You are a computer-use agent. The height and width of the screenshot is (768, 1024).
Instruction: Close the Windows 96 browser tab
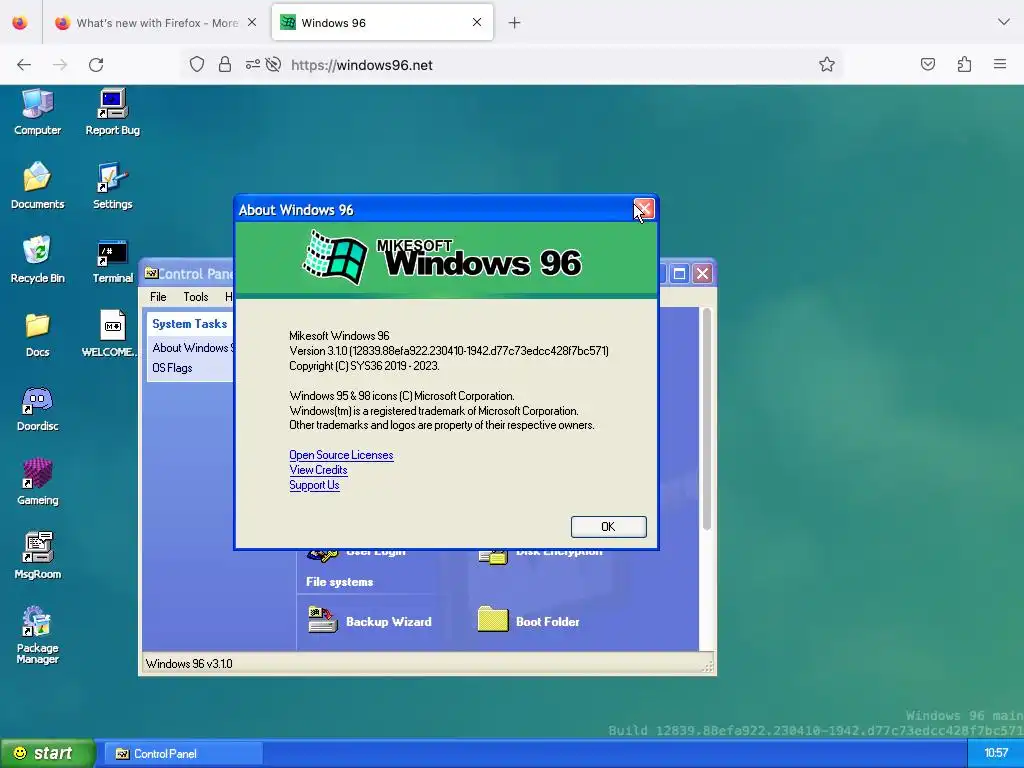coord(477,22)
